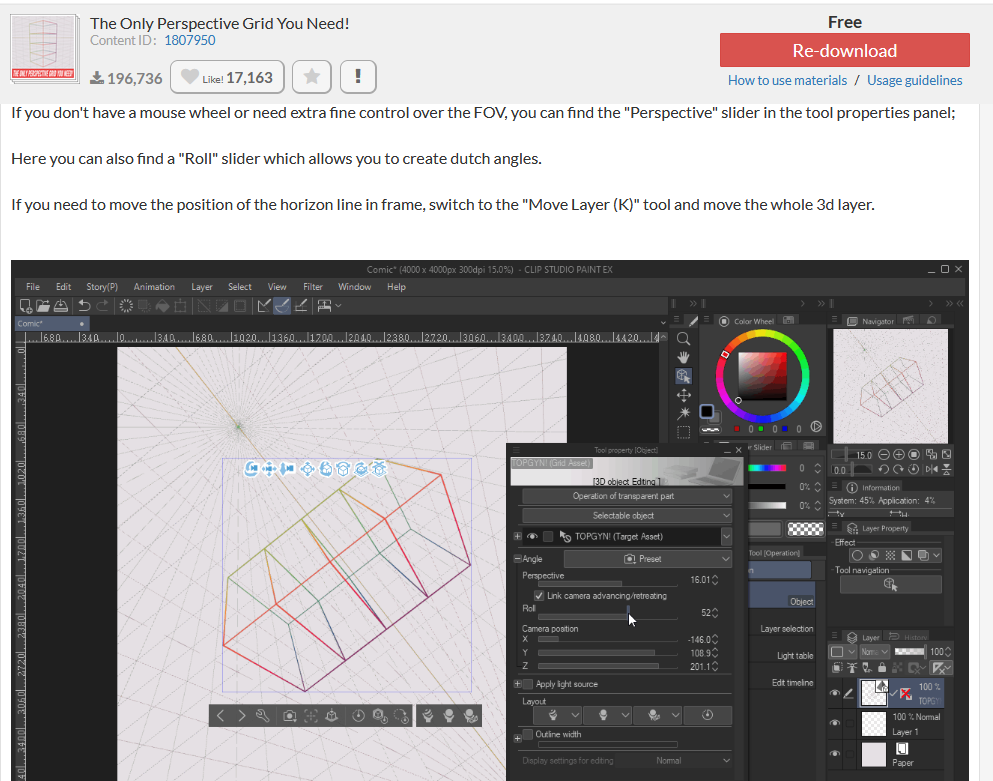Click the next 3D object arrow
Image resolution: width=993 pixels, height=781 pixels.
[241, 716]
